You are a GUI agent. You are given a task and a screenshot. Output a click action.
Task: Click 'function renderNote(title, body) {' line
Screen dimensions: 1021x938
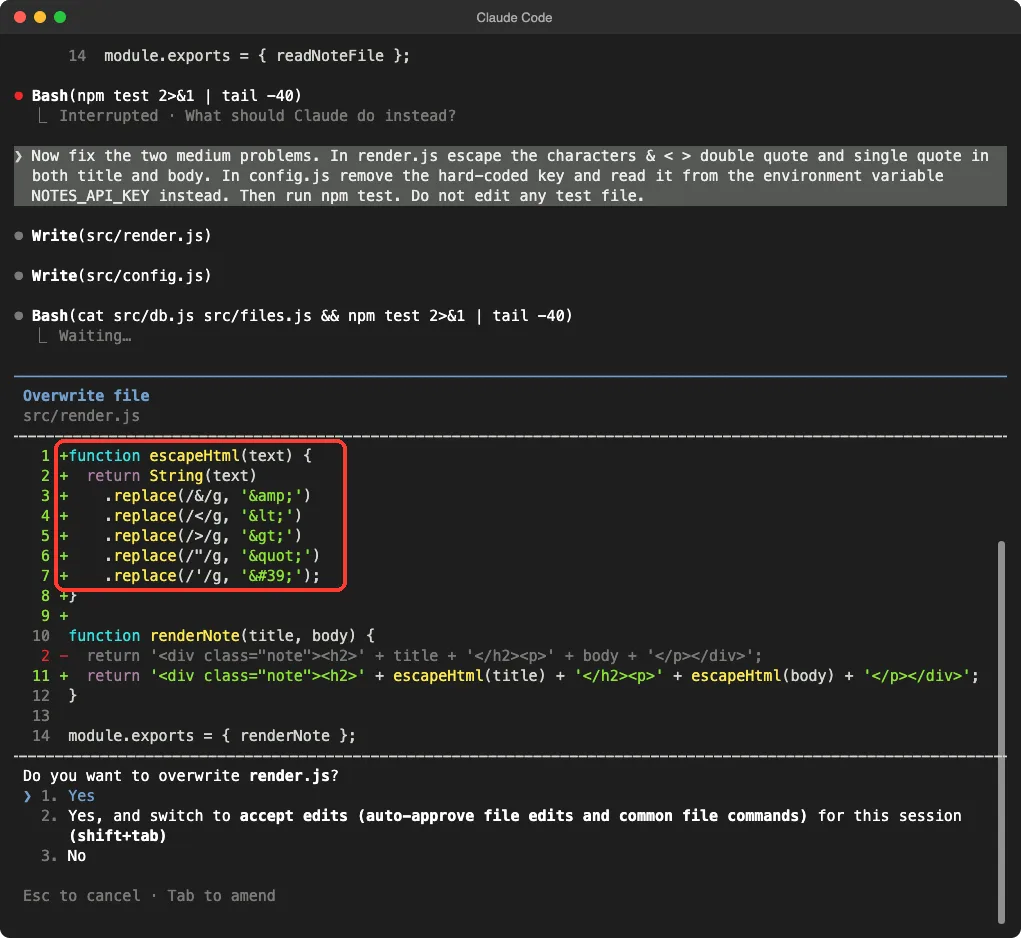[x=221, y=636]
